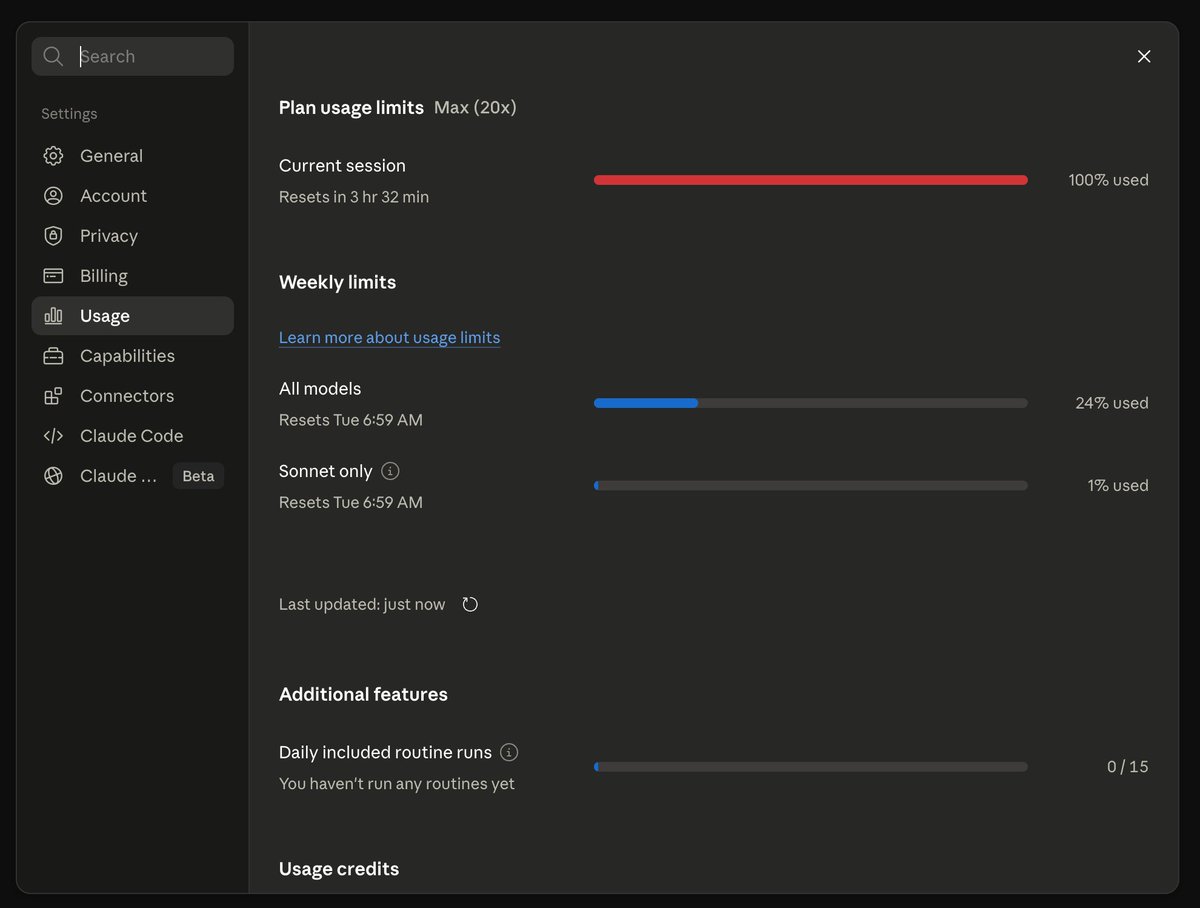Screen dimensions: 1200x908
Task: Click the Account person icon
Action: (x=54, y=196)
